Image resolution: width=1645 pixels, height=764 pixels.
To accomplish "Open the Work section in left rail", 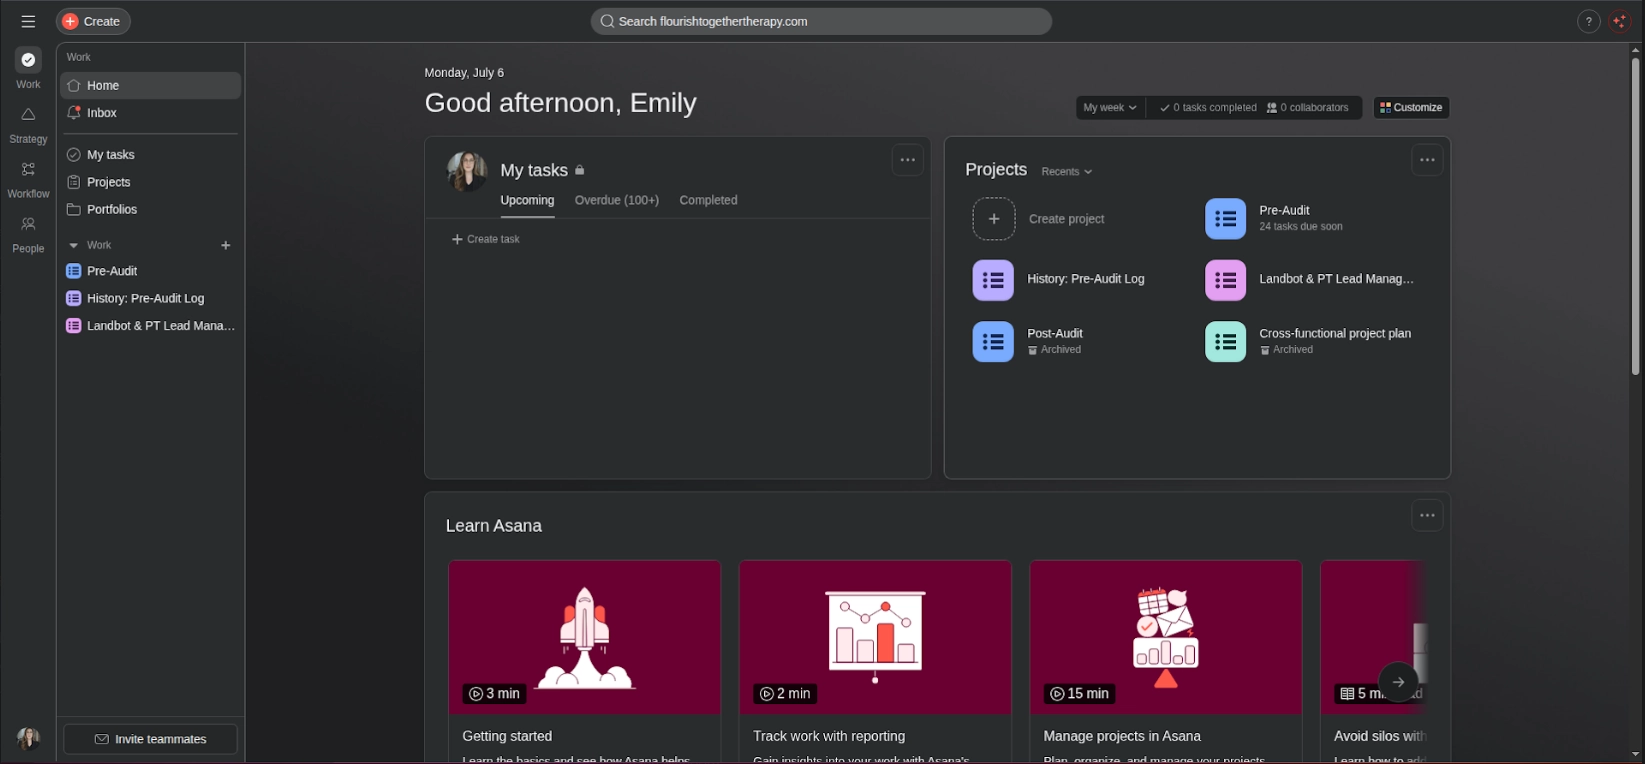I will [28, 69].
